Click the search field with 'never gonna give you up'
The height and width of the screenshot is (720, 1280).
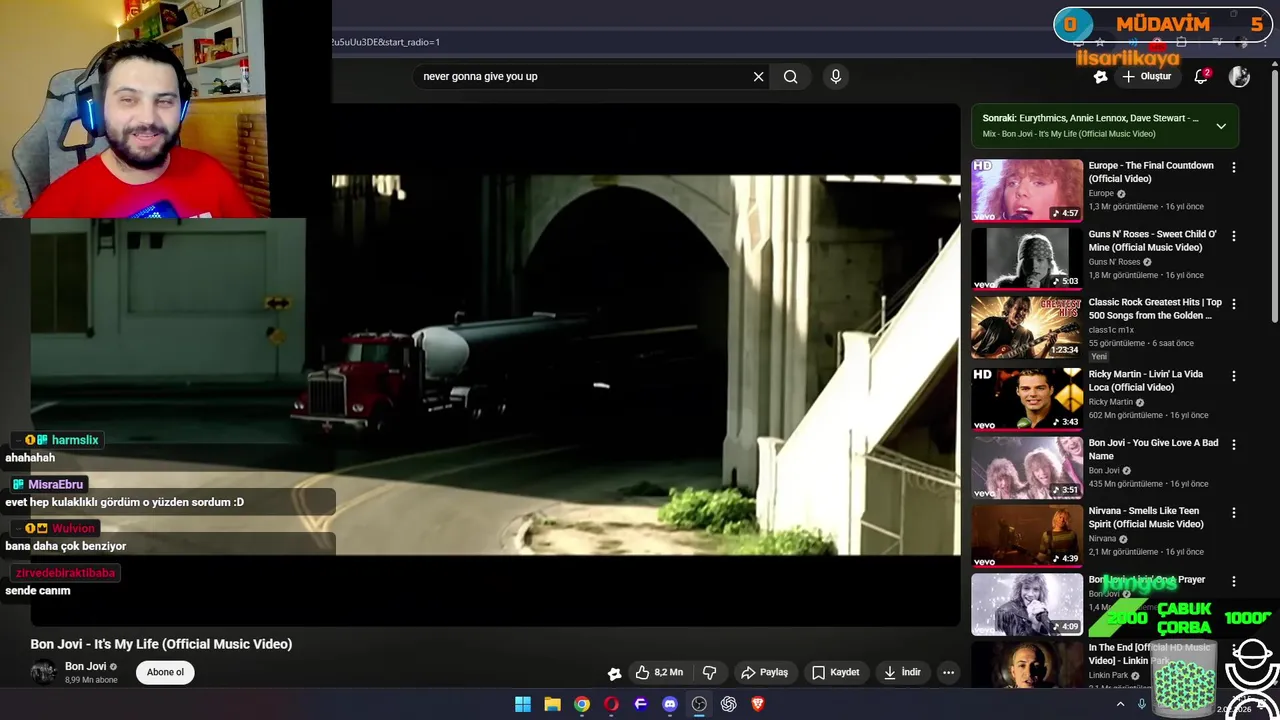click(580, 76)
